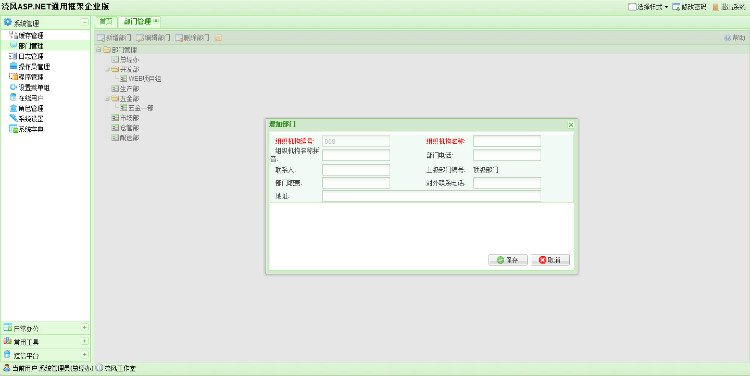This screenshot has height=376, width=750.
Task: Click the 部门邮箱 input field
Action: (356, 183)
